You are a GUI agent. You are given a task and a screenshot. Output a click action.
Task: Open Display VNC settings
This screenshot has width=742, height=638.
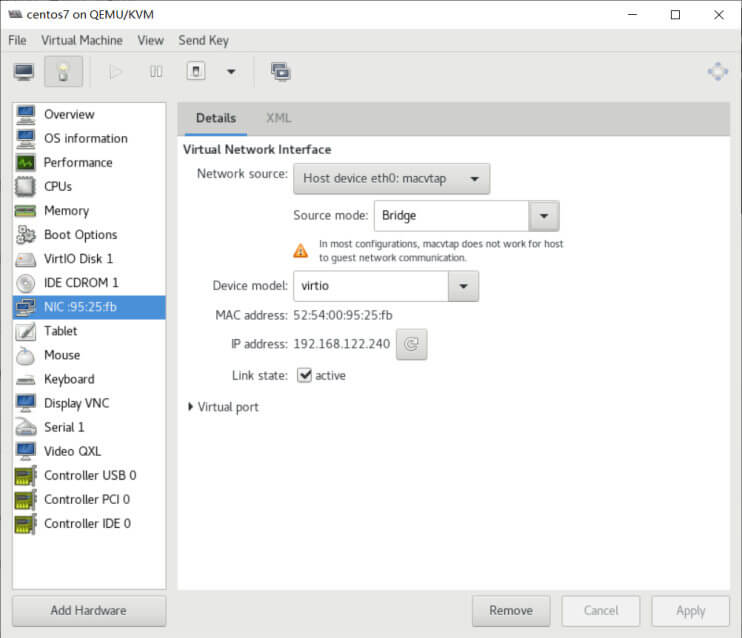89,403
